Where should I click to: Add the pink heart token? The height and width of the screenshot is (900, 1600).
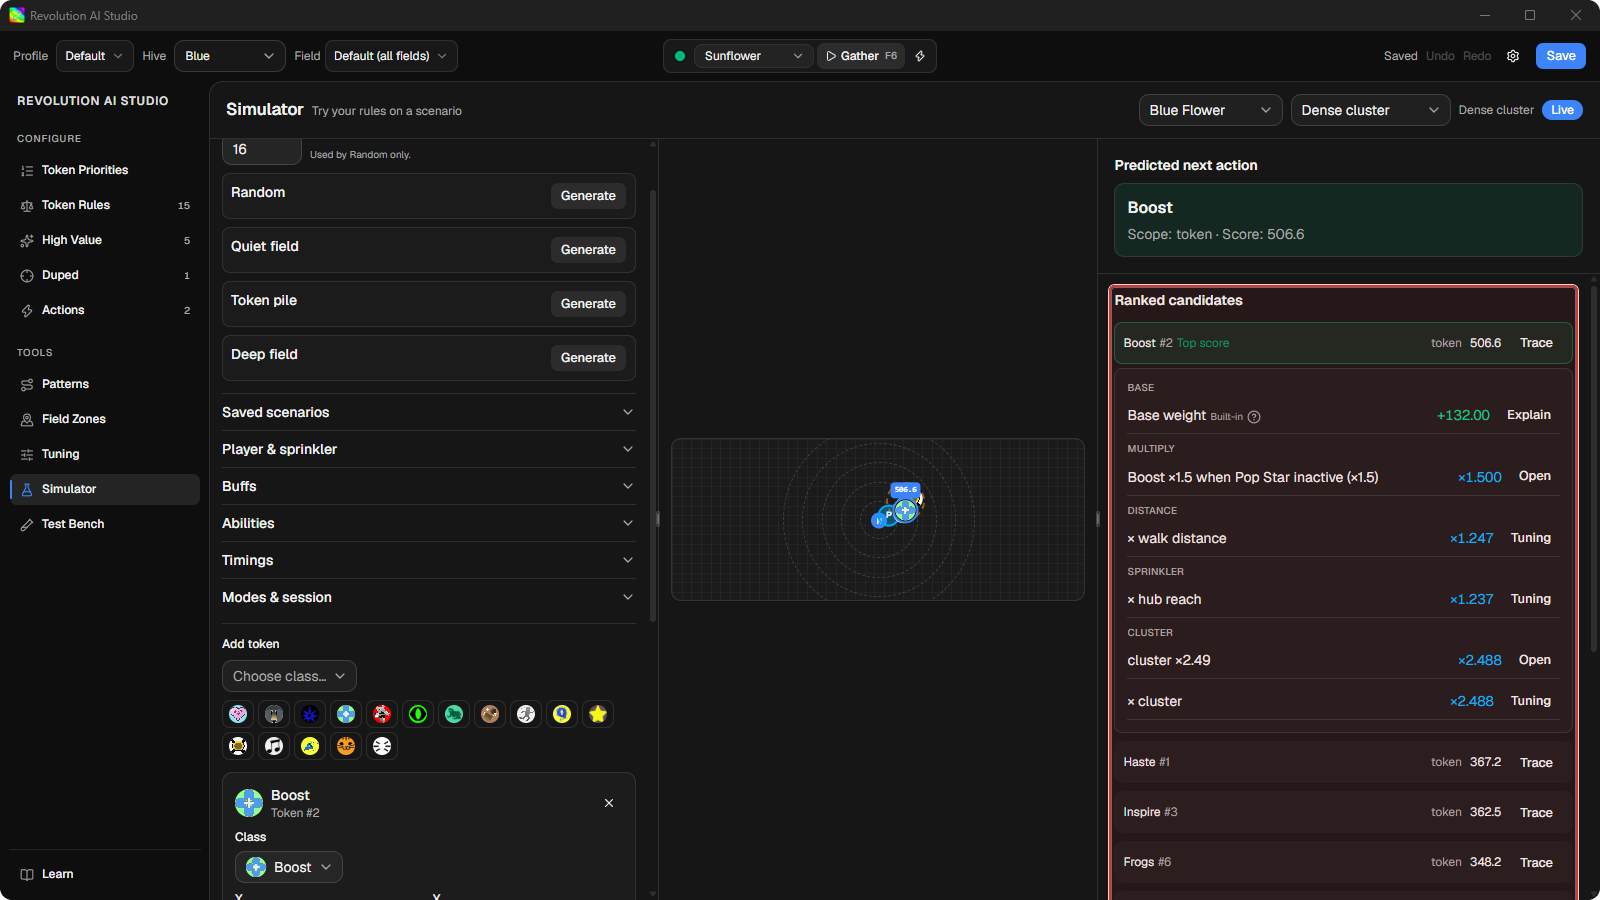238,714
